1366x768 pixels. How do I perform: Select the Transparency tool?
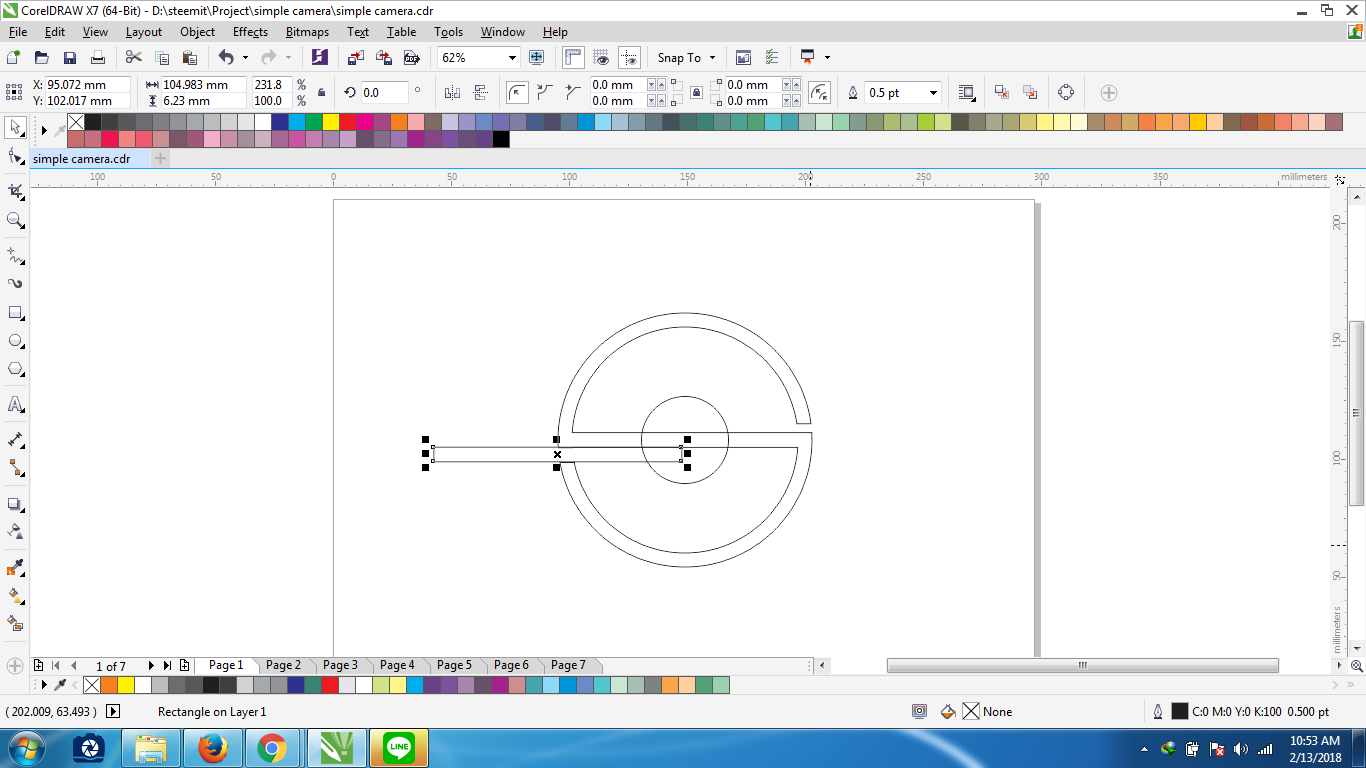15,531
